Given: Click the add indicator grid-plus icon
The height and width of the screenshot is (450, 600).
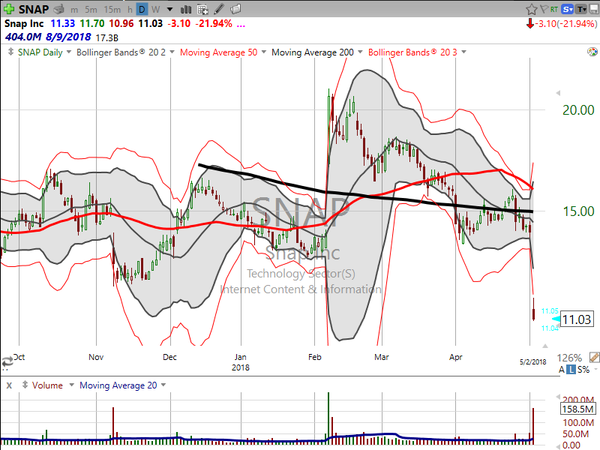Looking at the screenshot, I should point(203,9).
